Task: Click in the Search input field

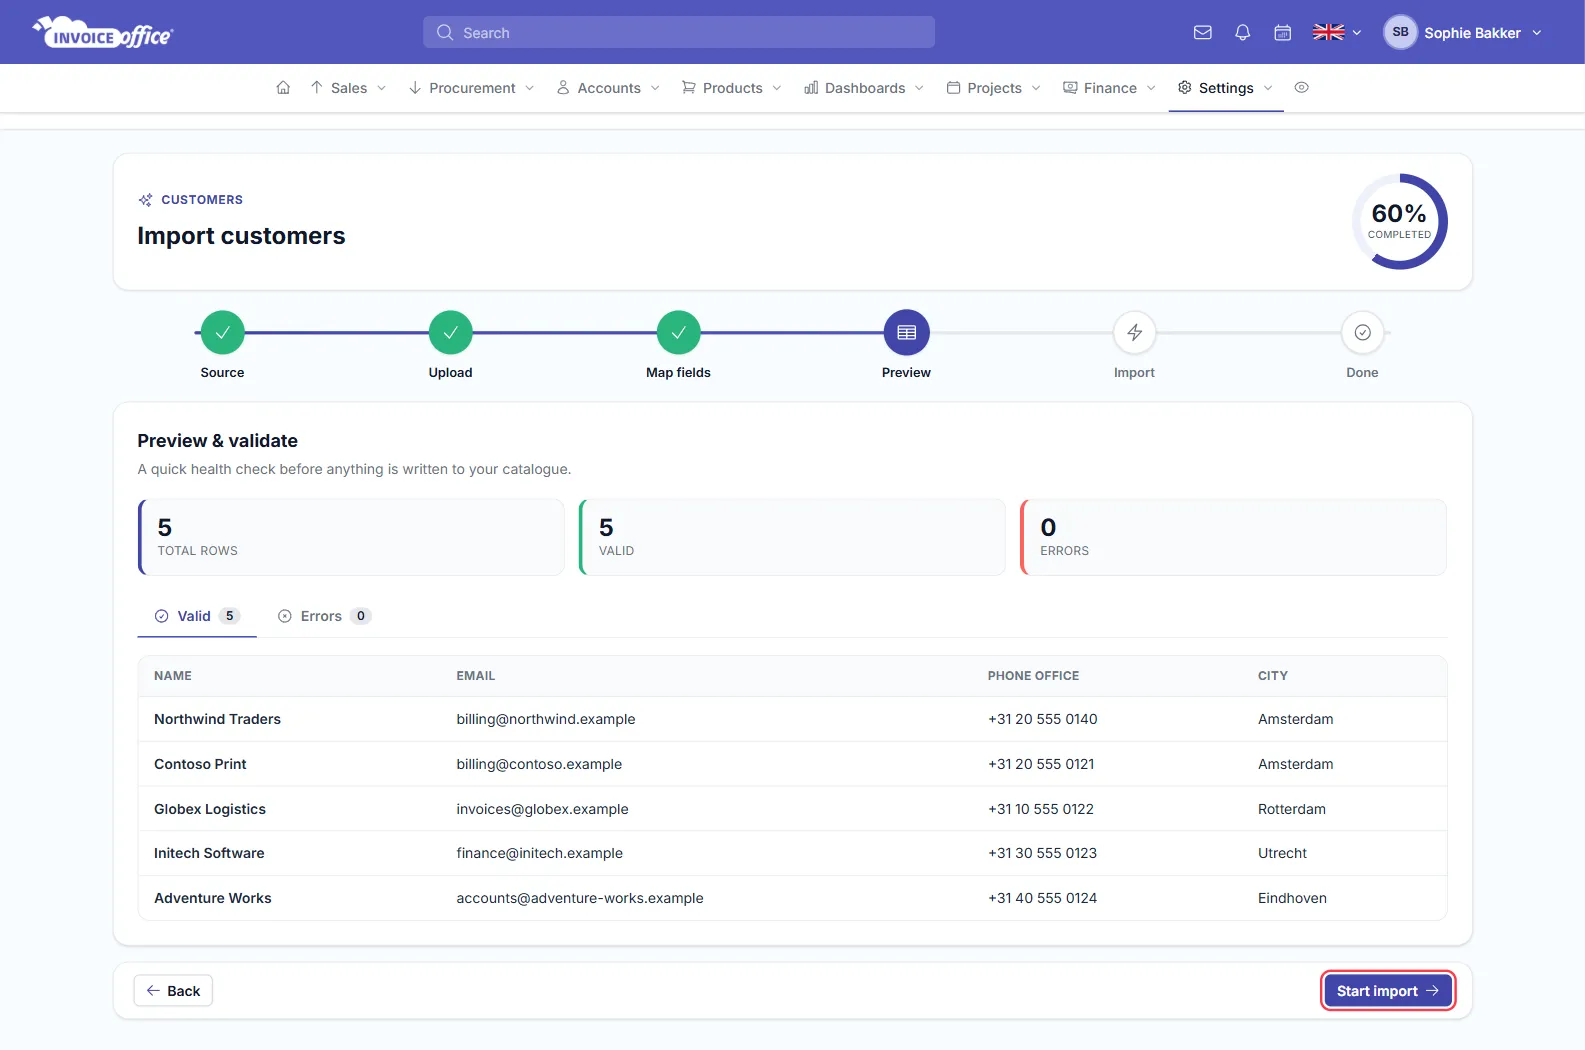Action: (679, 32)
